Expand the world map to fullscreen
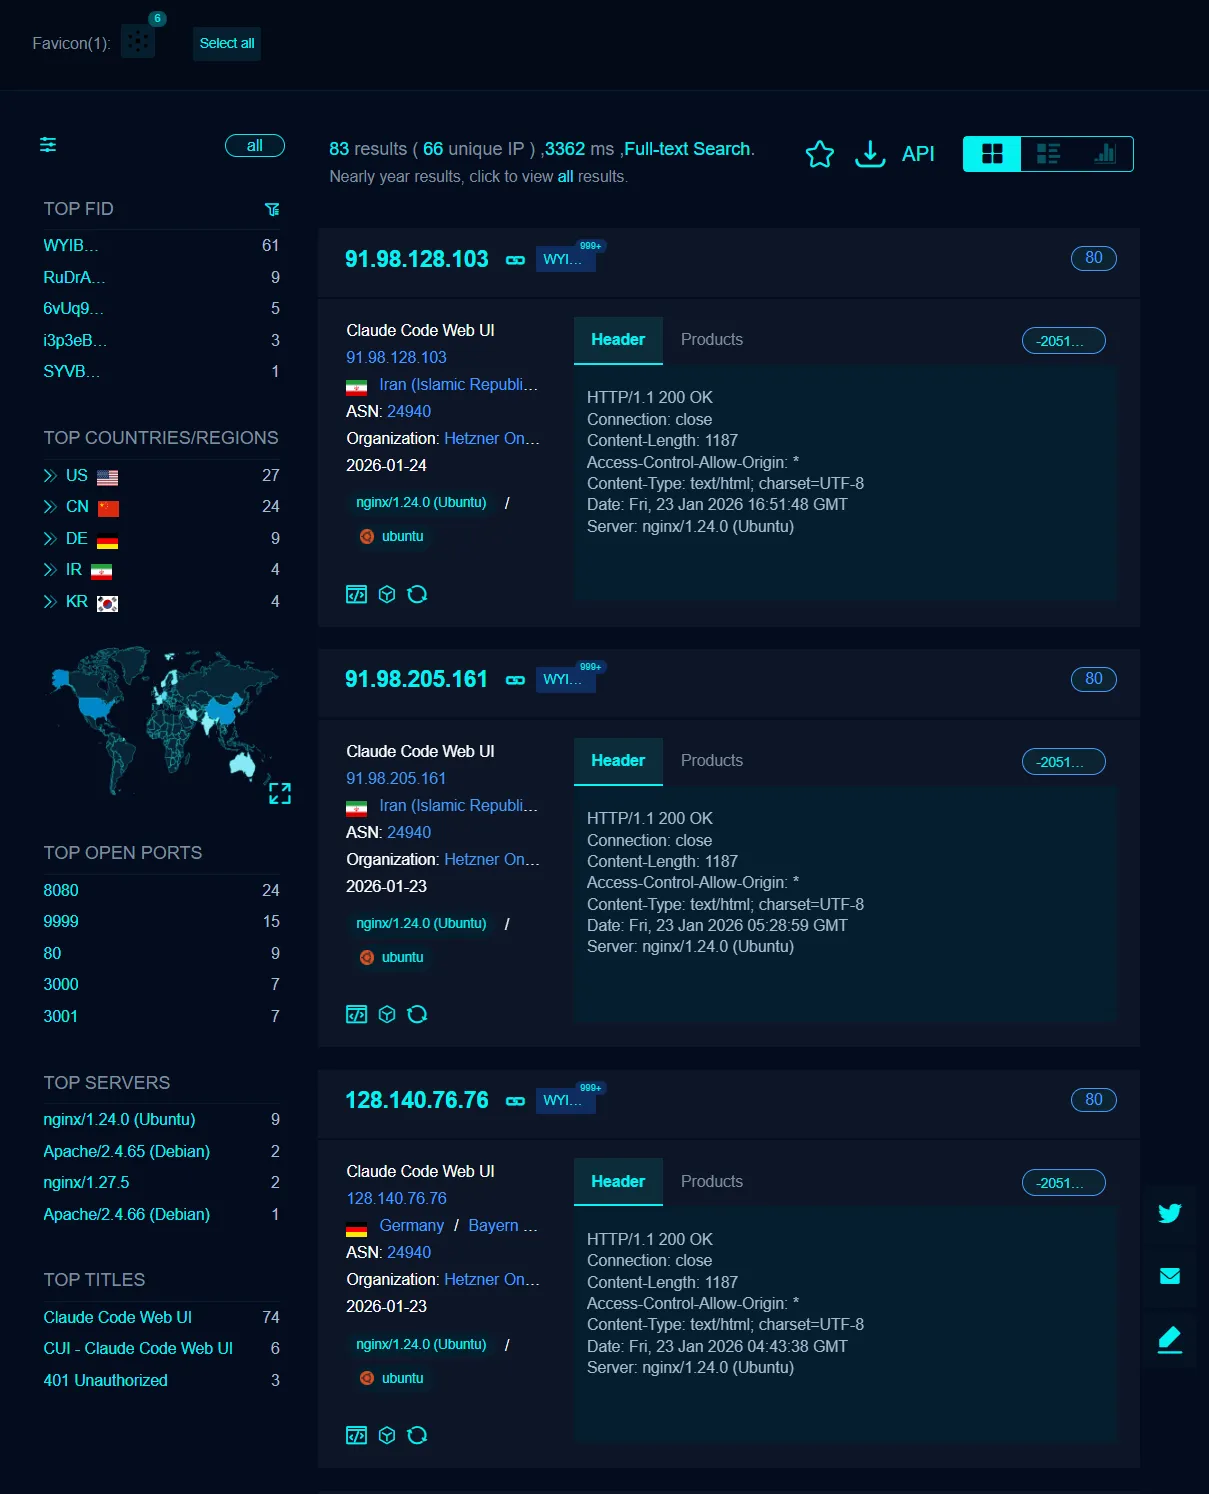The width and height of the screenshot is (1209, 1494). tap(280, 793)
